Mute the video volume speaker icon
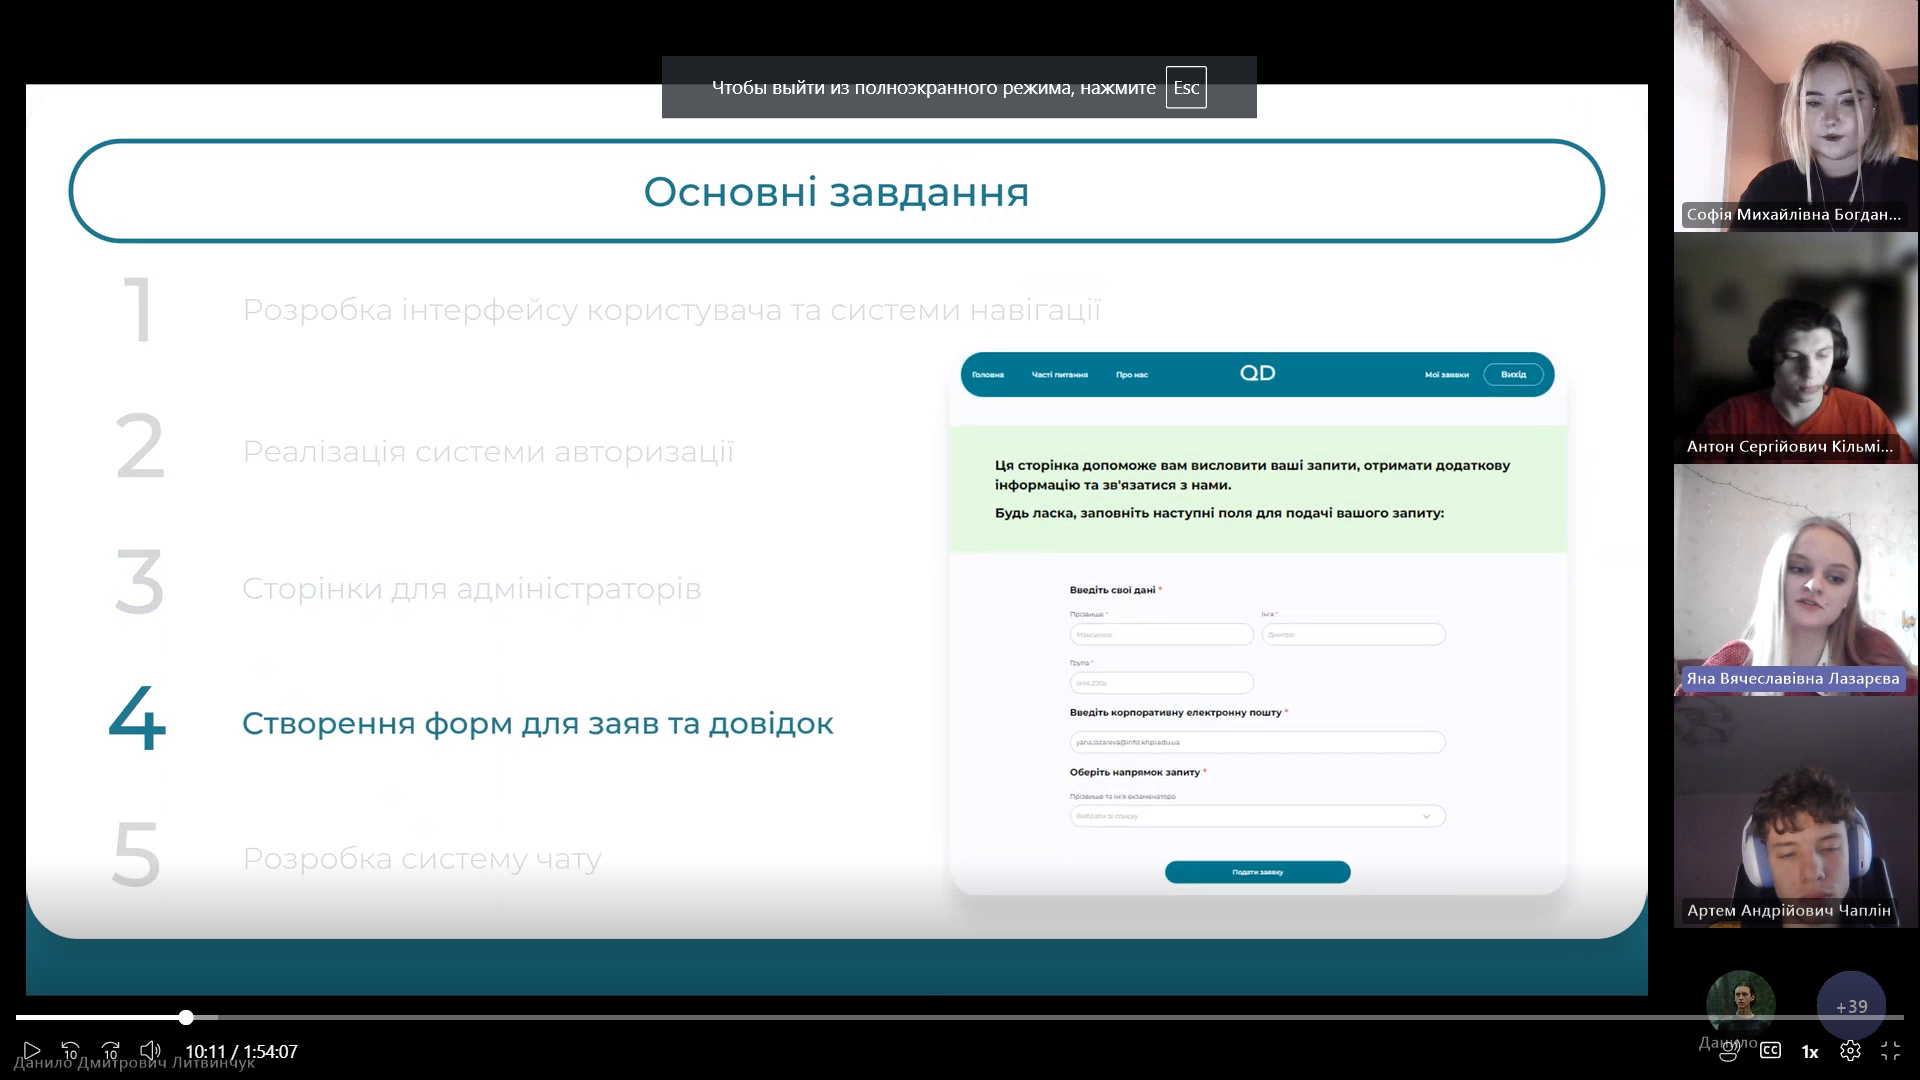Screen dimensions: 1920x1080 point(150,1050)
